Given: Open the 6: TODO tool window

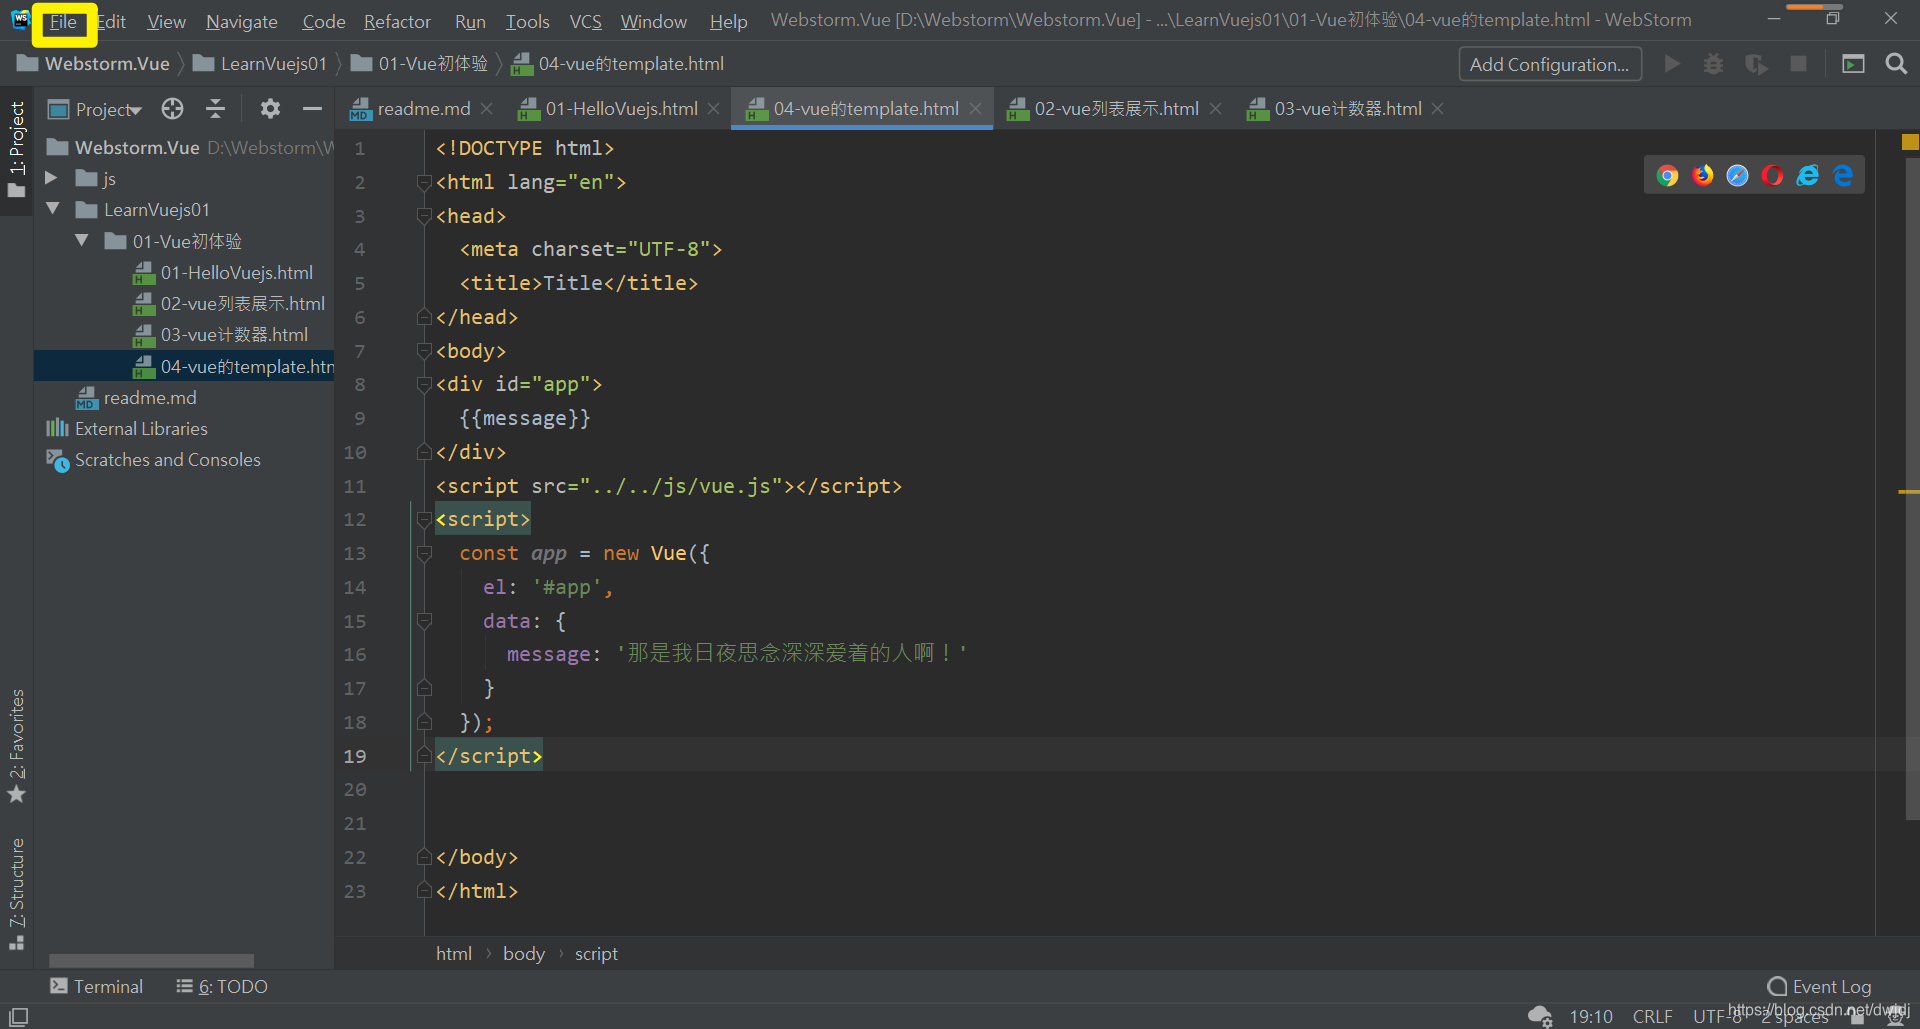Looking at the screenshot, I should click(x=222, y=986).
